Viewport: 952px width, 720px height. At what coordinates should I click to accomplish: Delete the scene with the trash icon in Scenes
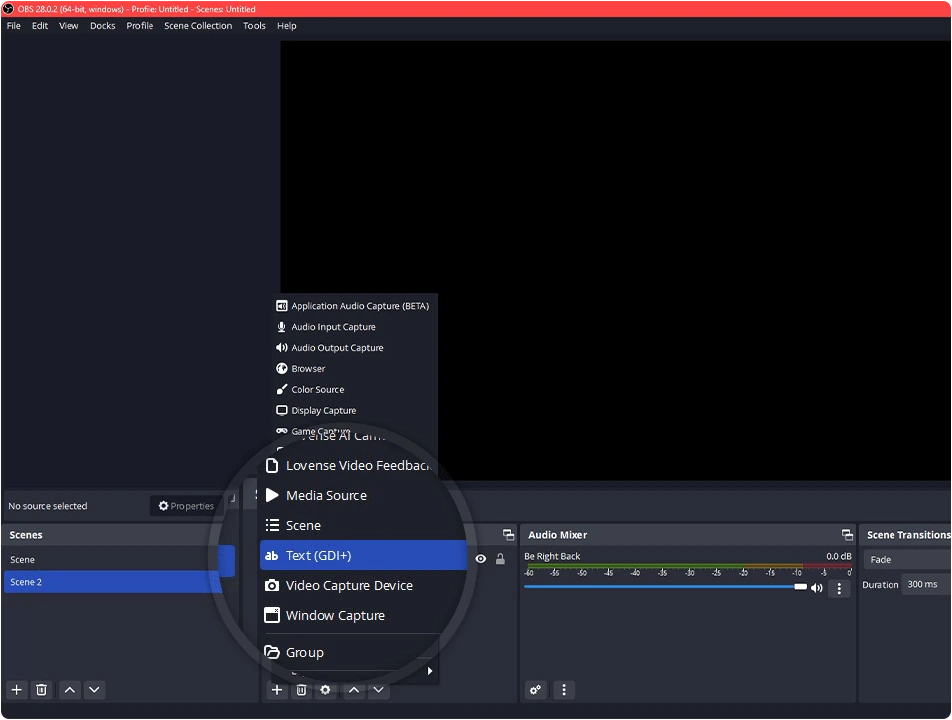point(41,690)
